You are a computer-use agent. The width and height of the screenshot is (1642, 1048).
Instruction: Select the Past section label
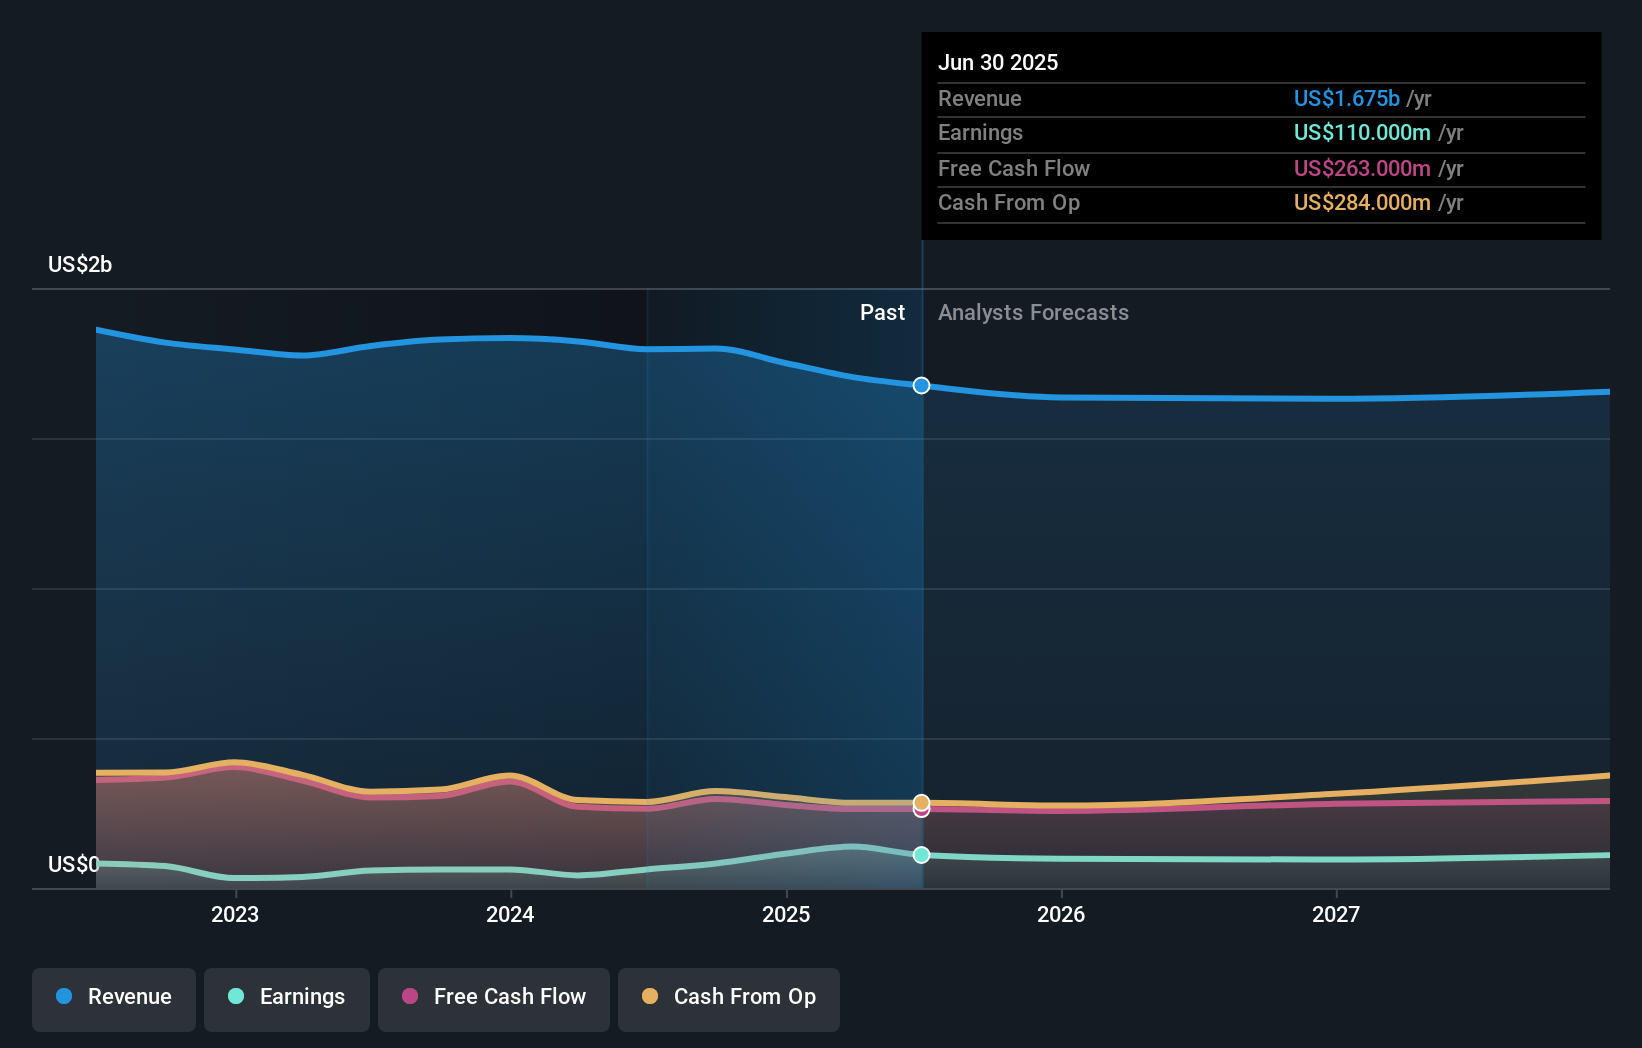click(x=882, y=312)
